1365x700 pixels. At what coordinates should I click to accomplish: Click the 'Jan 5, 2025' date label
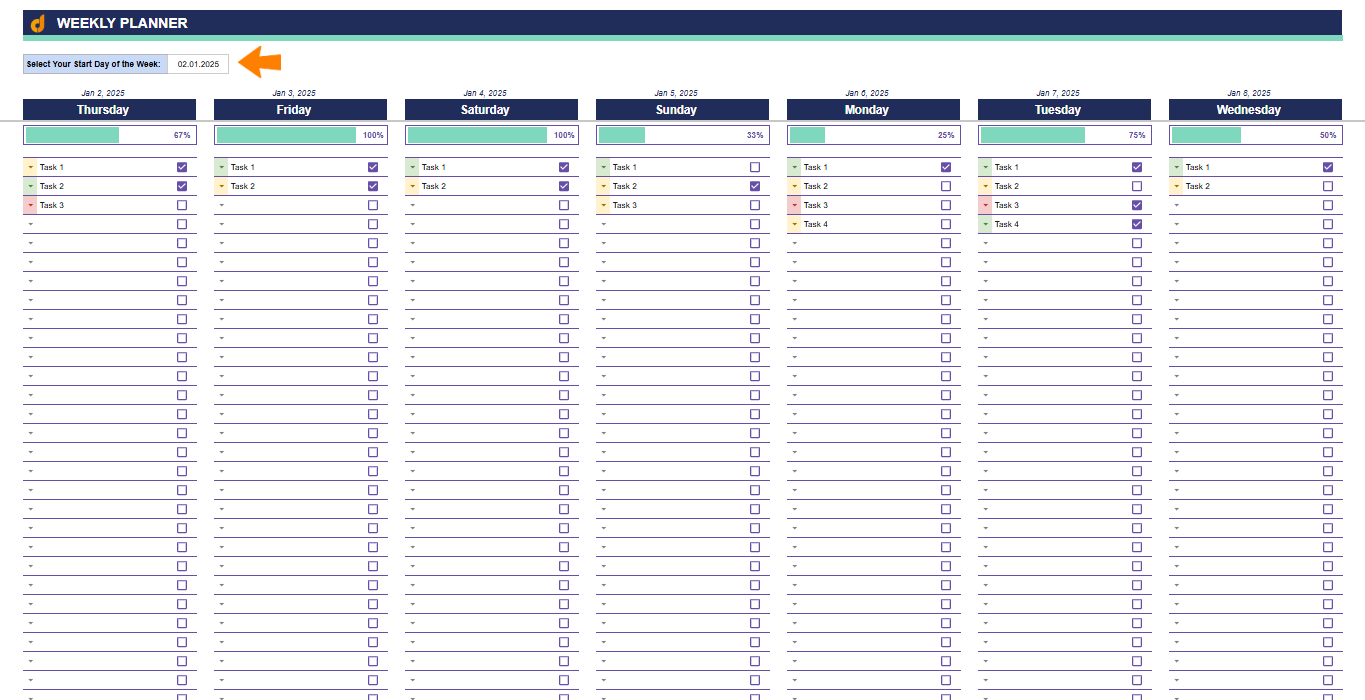coord(676,93)
